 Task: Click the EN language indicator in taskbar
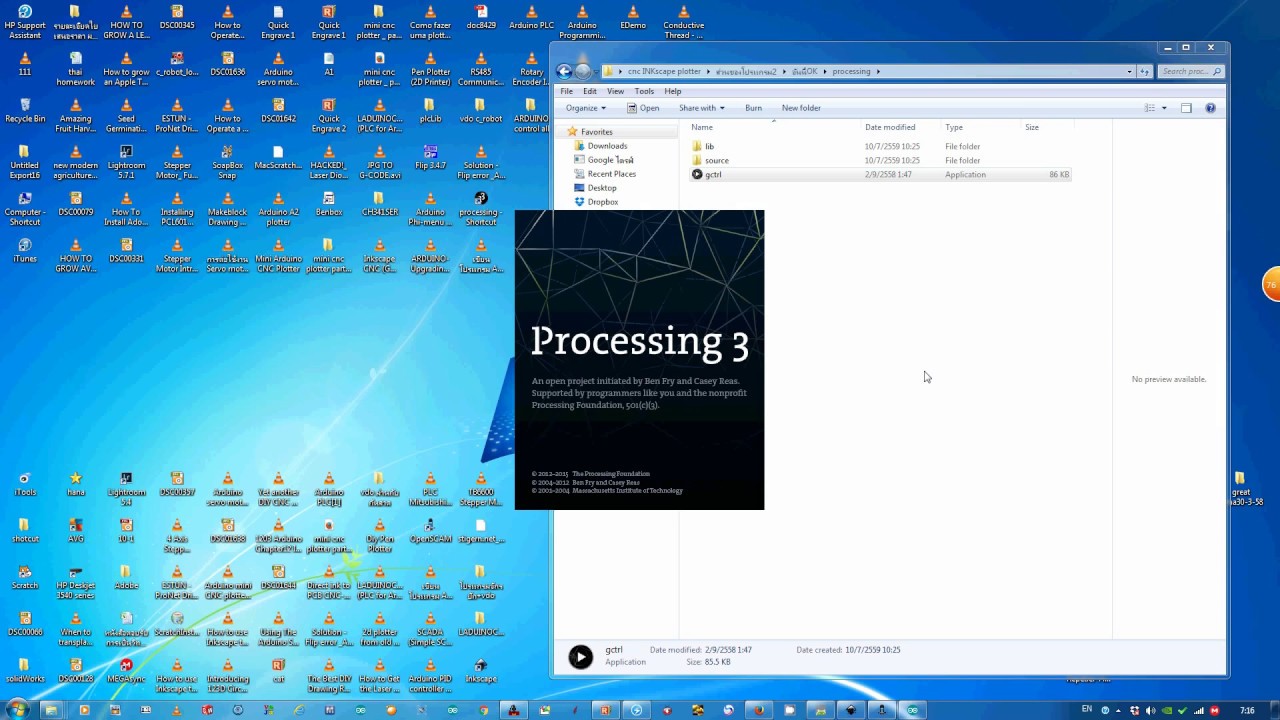pyautogui.click(x=1087, y=710)
